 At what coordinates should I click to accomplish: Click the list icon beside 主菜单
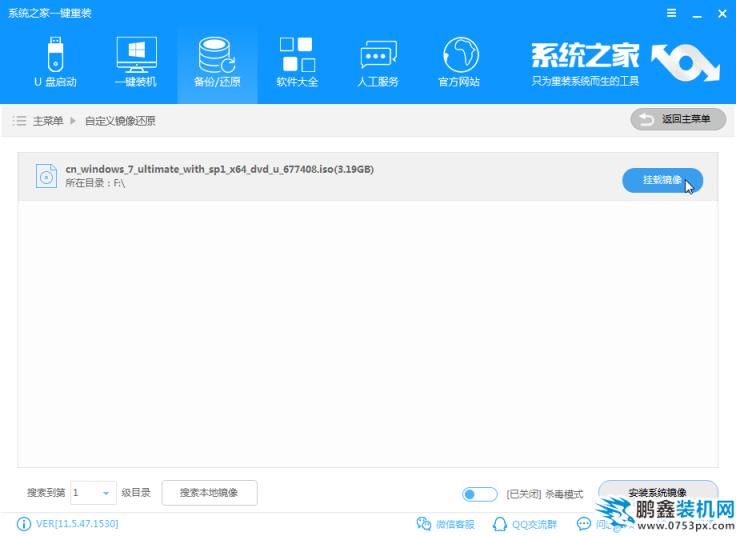point(19,121)
